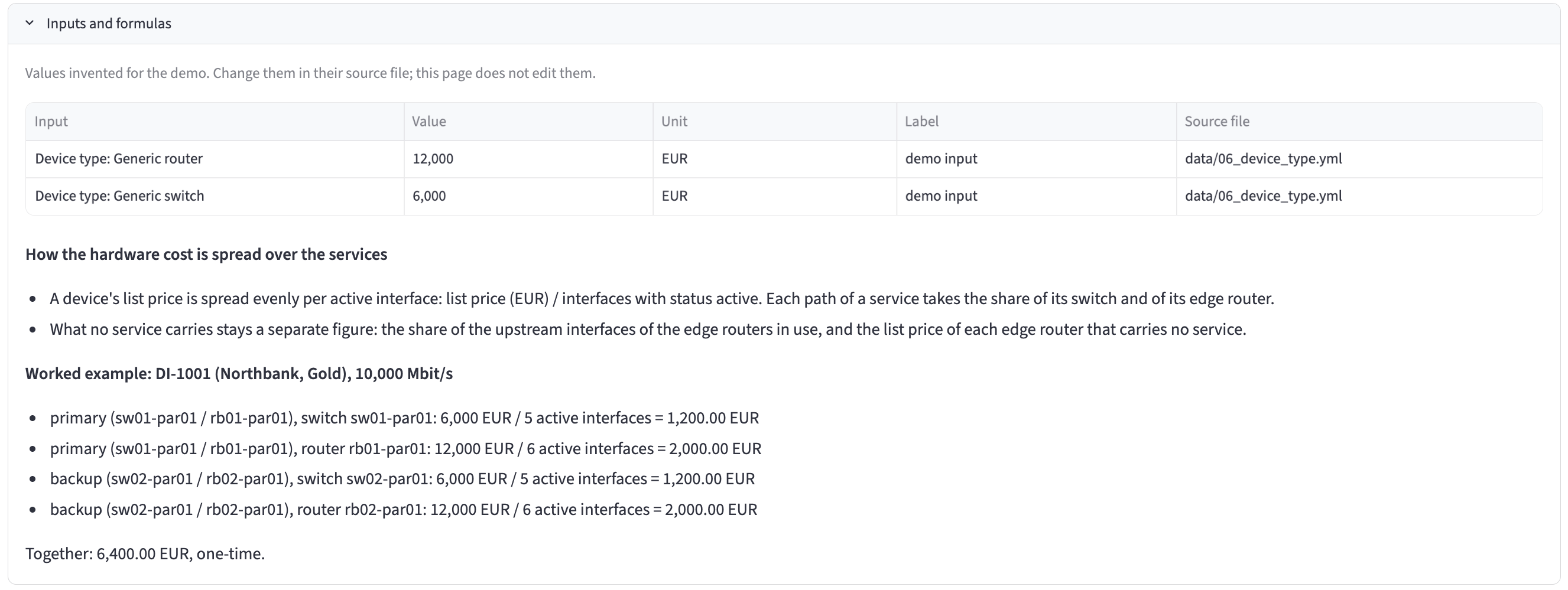
Task: Click the 'Together: 6,400.00 EUR, one-time.' line
Action: tap(145, 553)
